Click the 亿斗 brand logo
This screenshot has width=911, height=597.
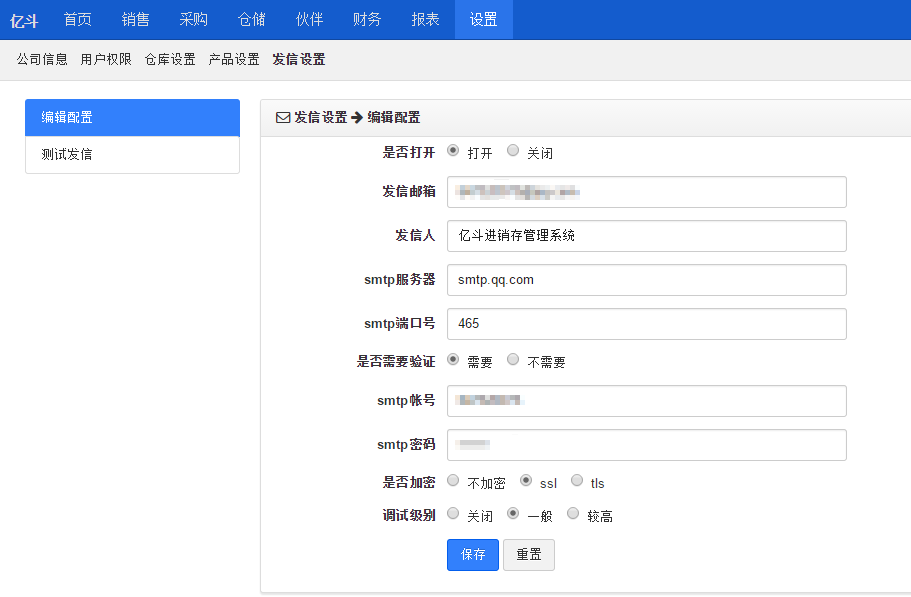pos(24,20)
